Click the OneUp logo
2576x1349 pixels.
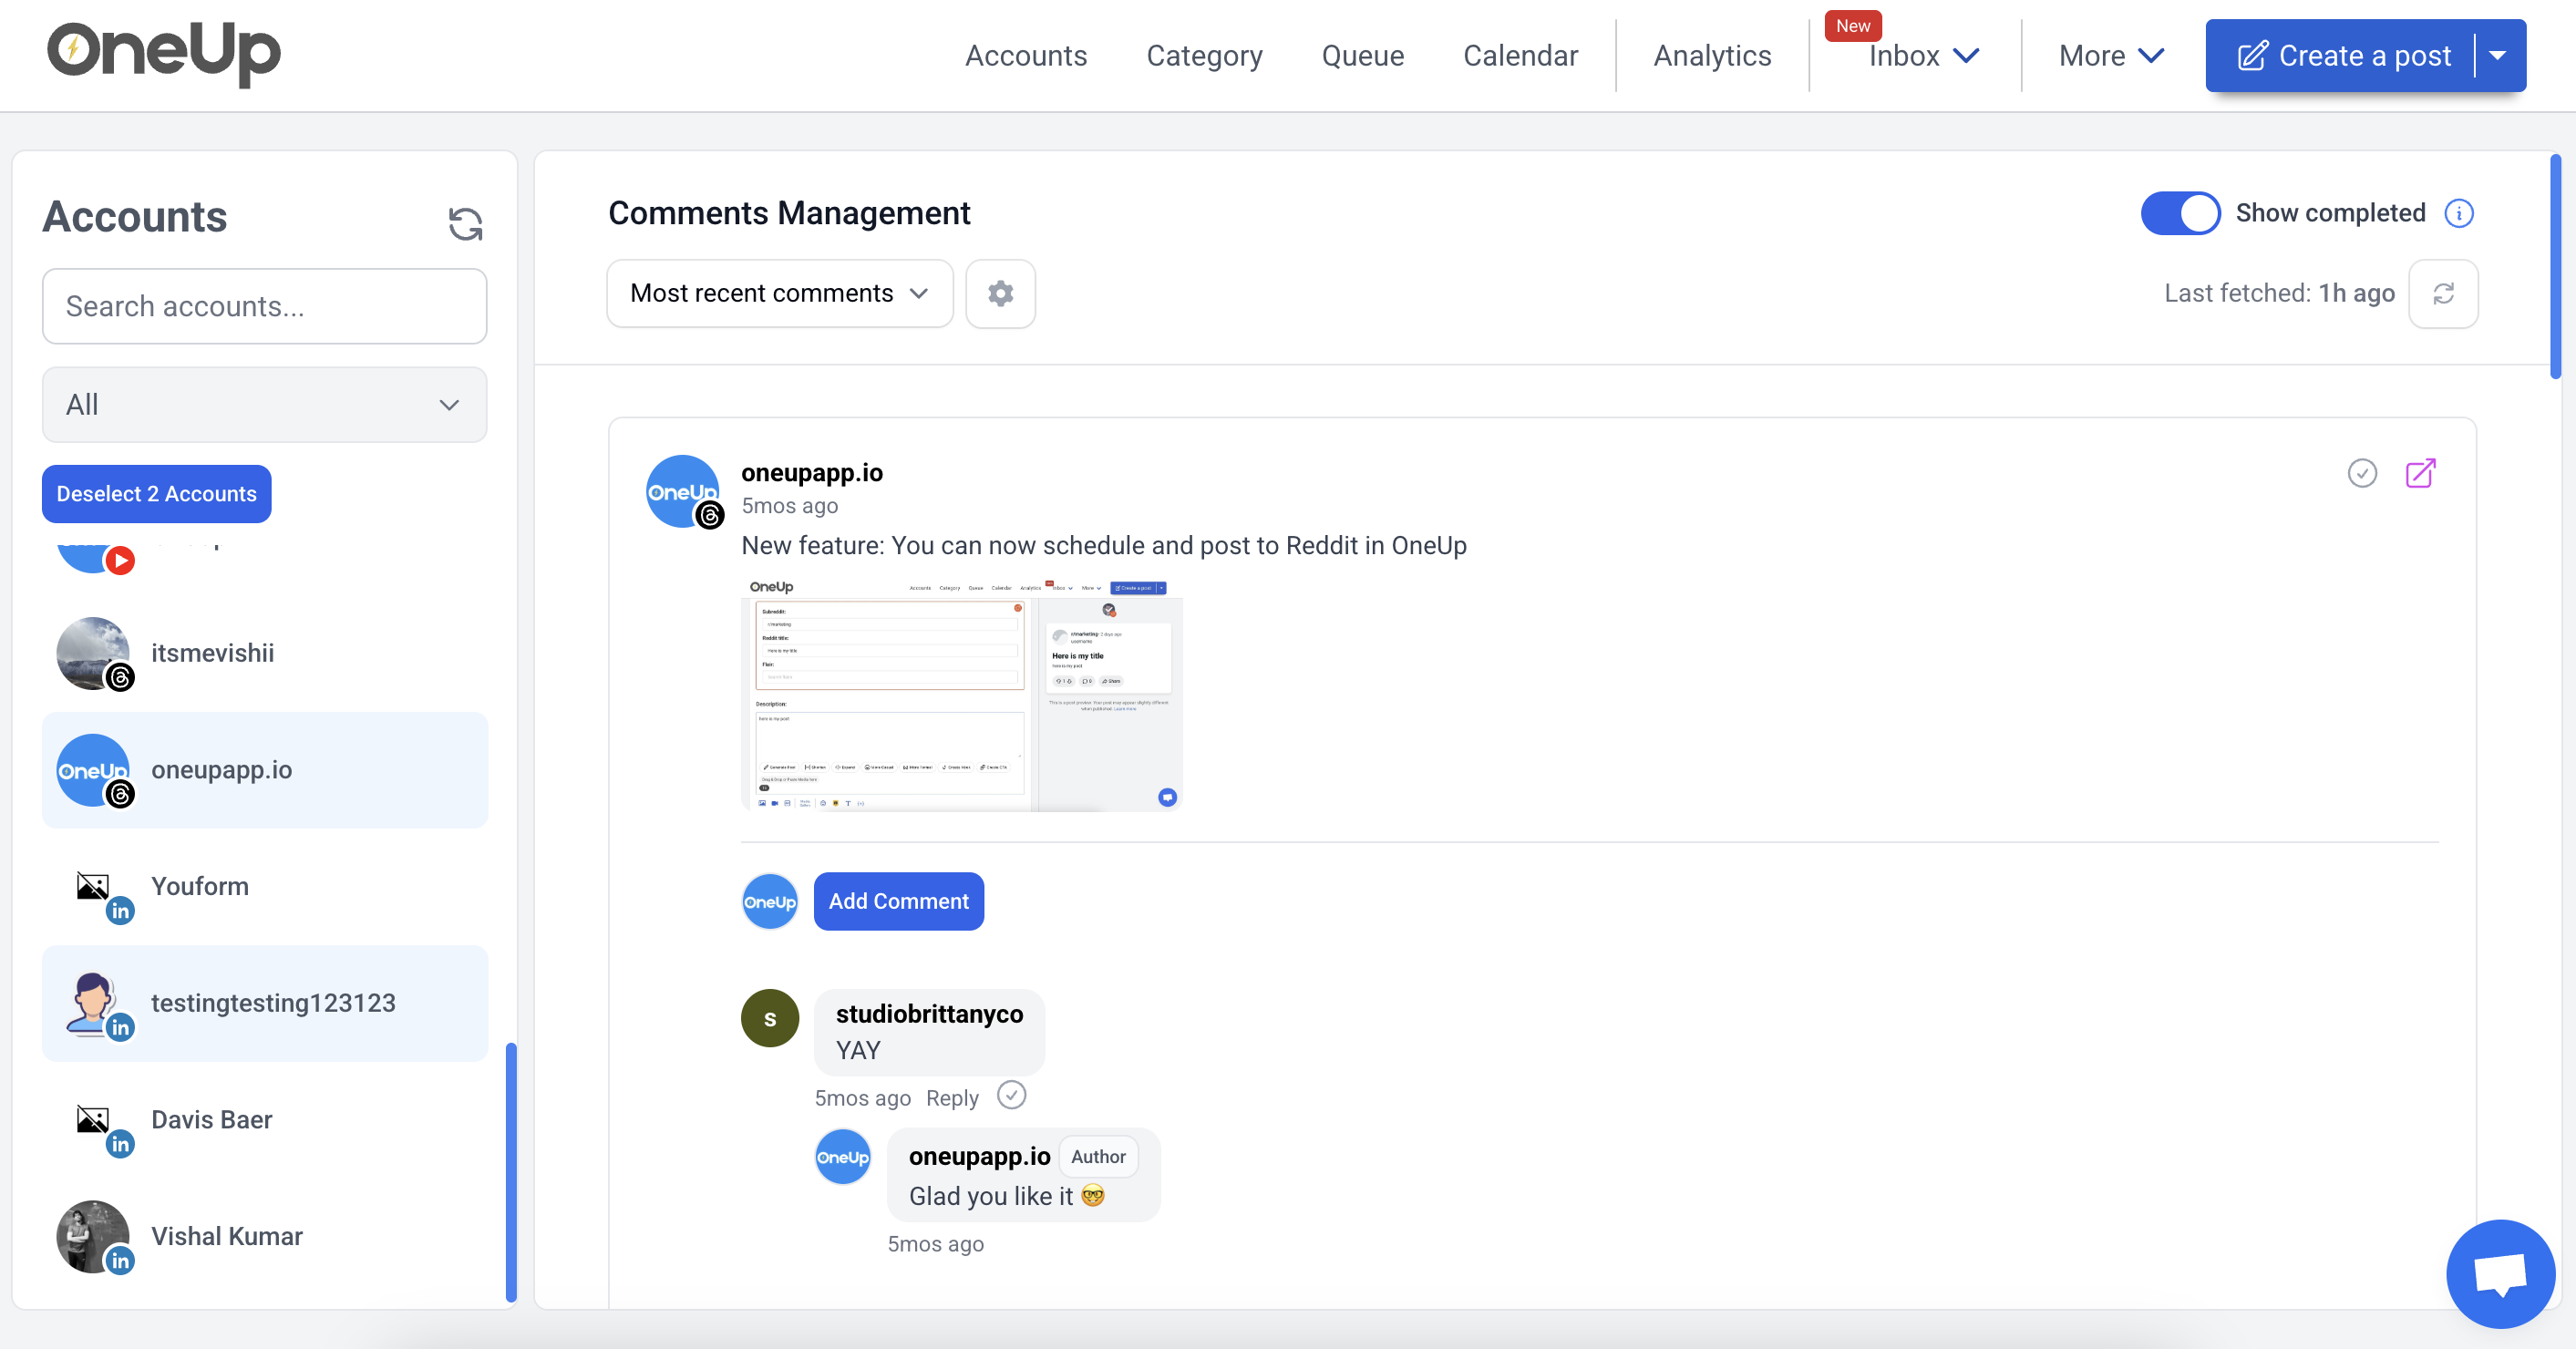[165, 53]
